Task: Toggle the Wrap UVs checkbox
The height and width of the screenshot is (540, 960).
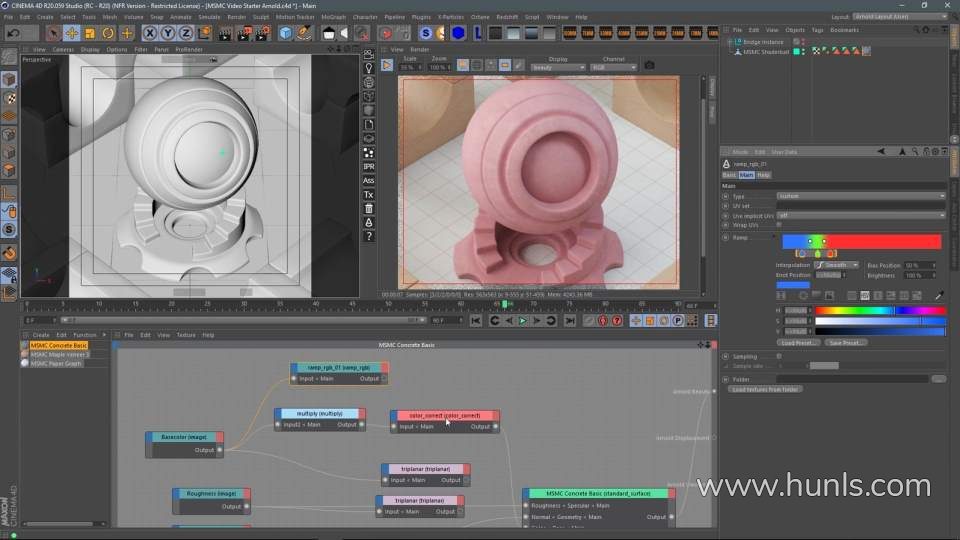Action: (x=779, y=225)
